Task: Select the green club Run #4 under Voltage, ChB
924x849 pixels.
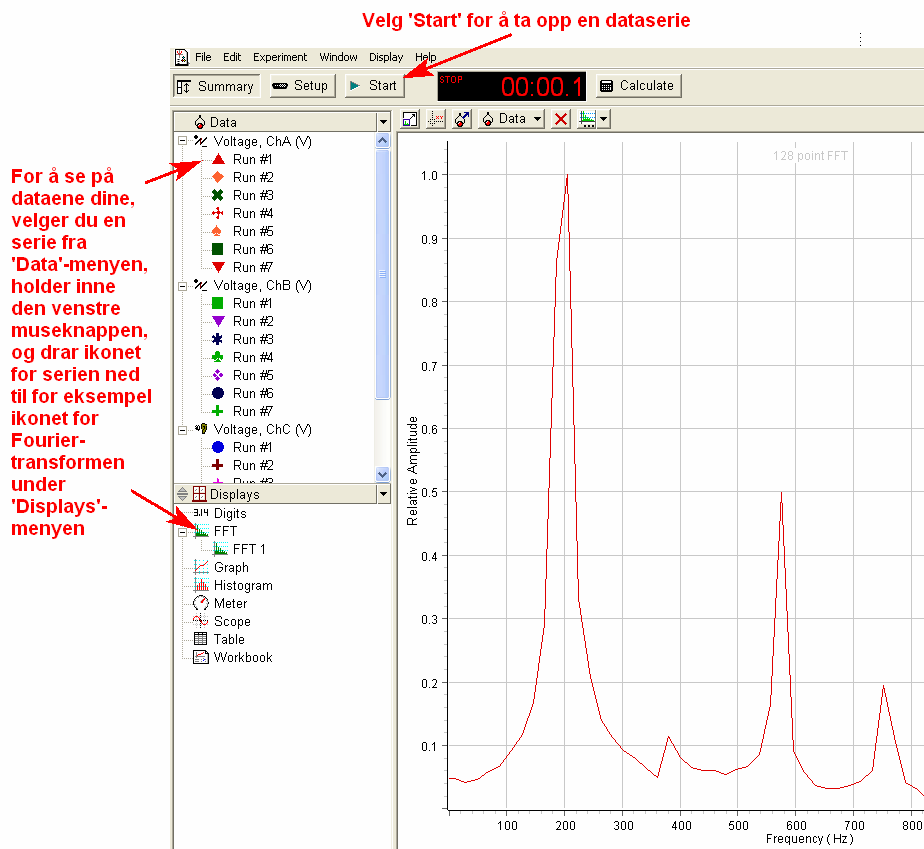Action: pos(243,358)
